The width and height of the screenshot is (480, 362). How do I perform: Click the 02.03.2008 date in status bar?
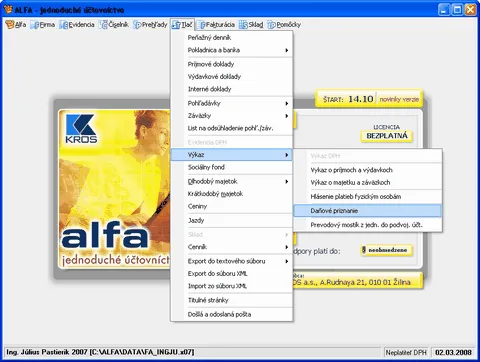453,352
